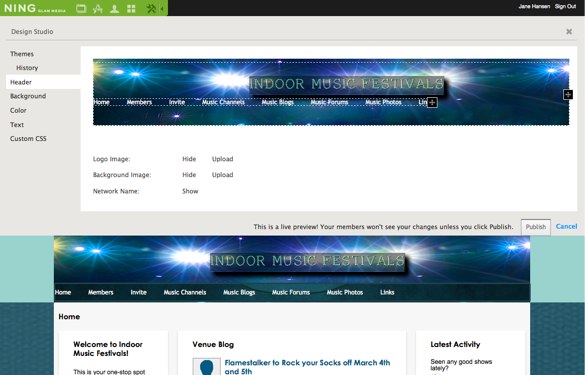Select Header in Design Studio sidebar
This screenshot has width=585, height=375.
click(x=43, y=82)
